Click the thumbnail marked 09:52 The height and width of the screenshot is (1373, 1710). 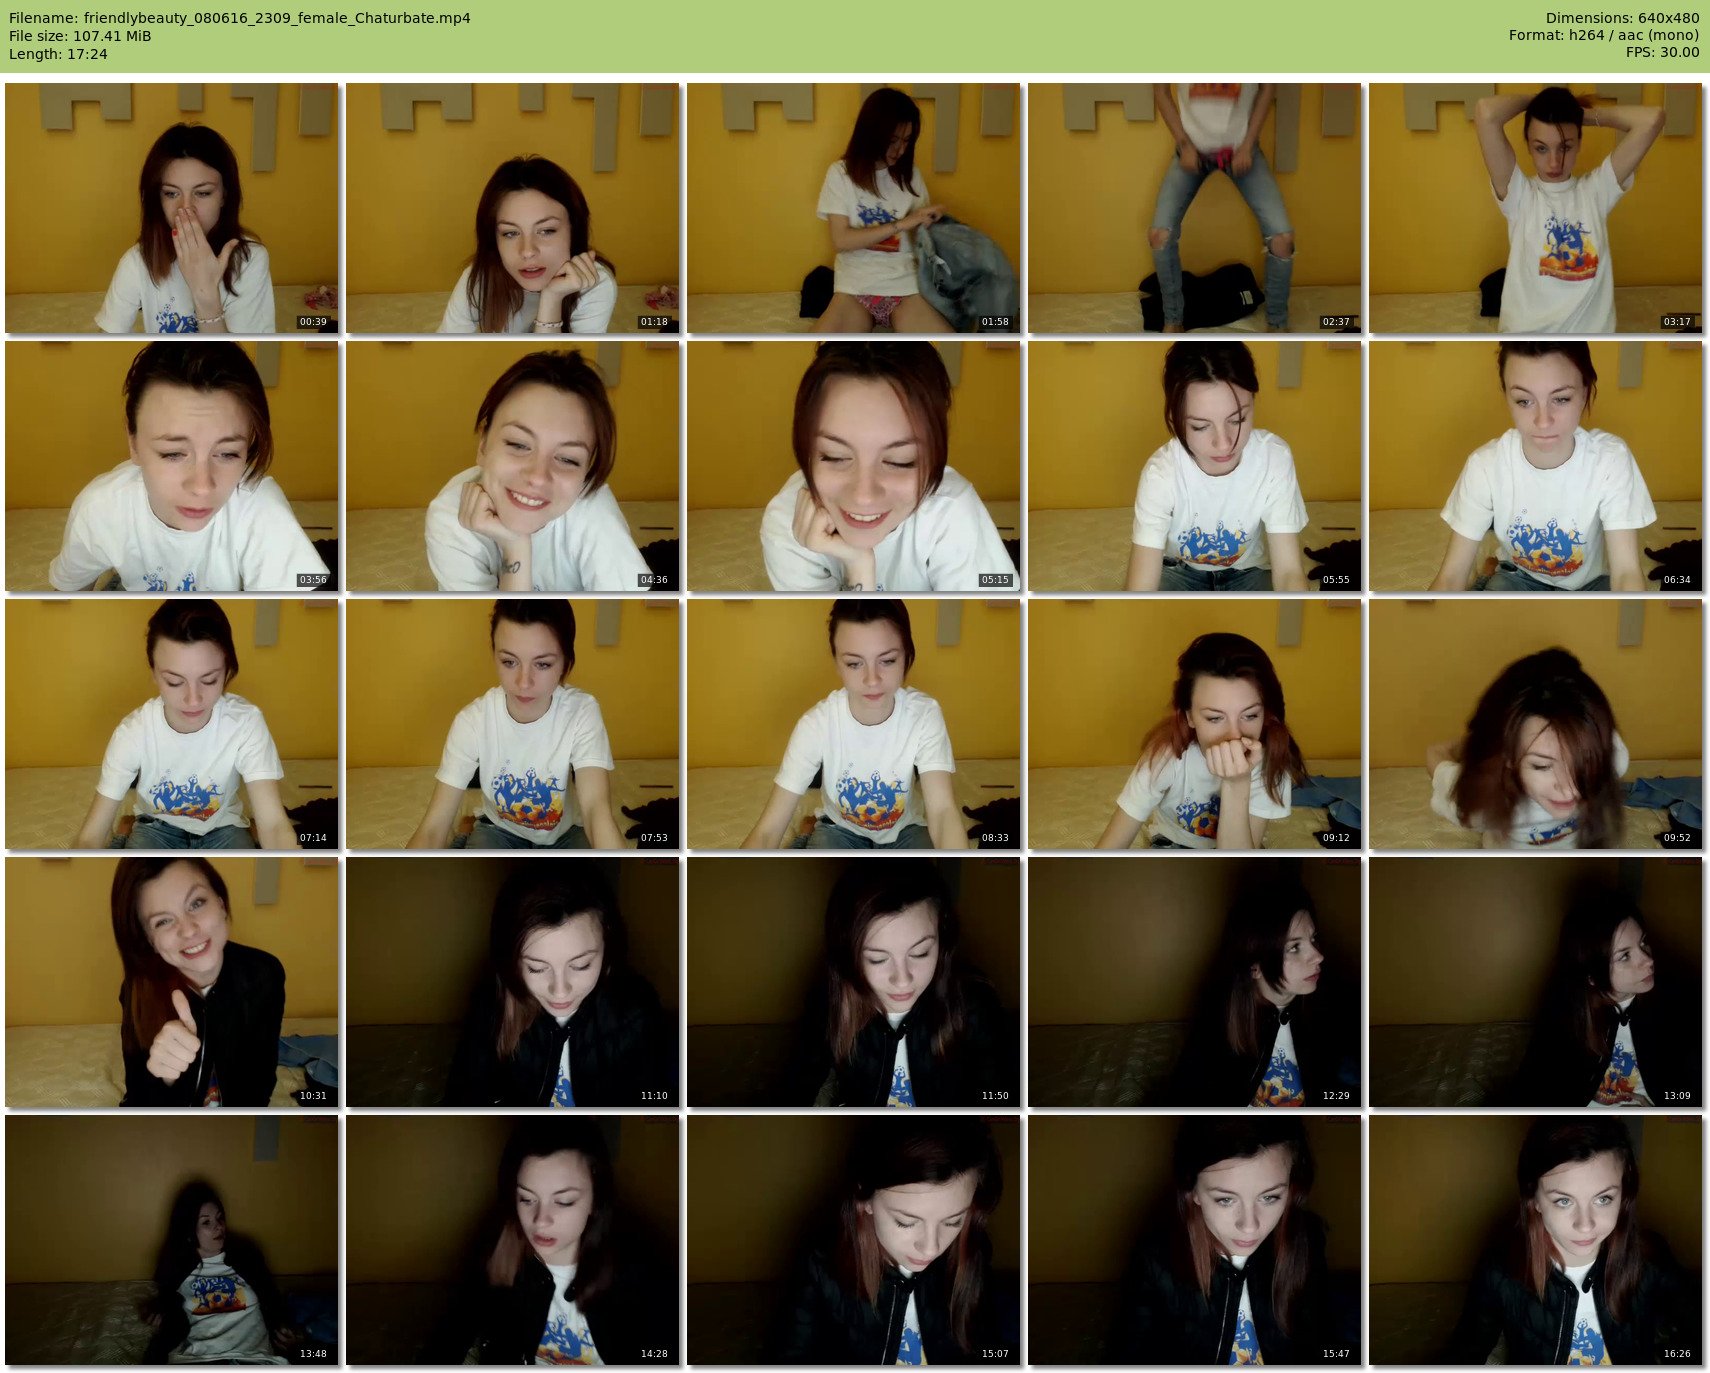click(1536, 724)
